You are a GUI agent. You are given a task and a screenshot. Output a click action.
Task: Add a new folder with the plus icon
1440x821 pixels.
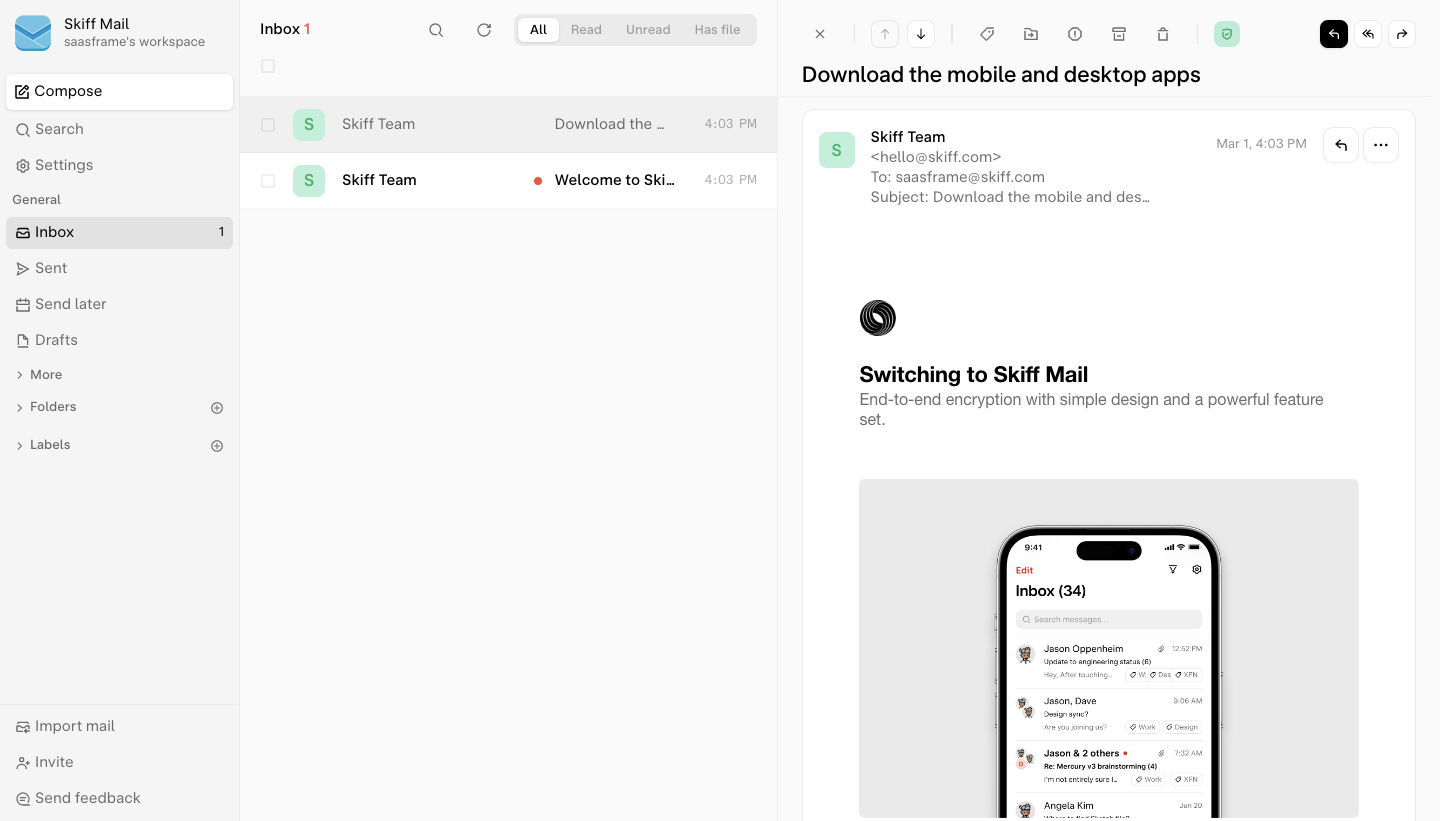[x=217, y=408]
